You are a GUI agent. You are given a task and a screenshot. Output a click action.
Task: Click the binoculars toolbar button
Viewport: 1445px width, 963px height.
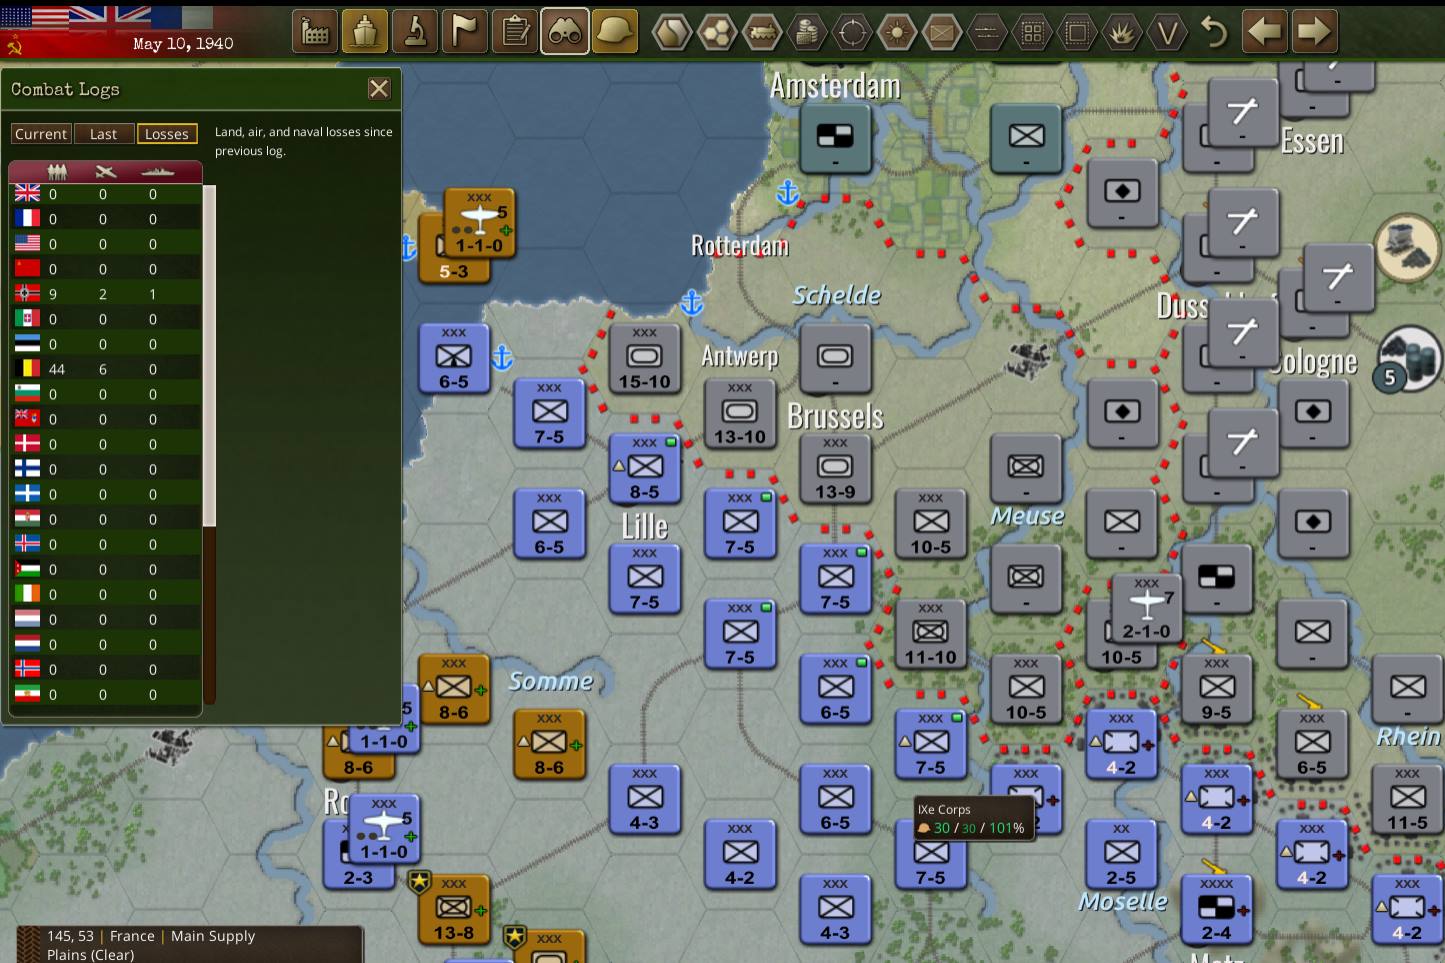point(565,32)
